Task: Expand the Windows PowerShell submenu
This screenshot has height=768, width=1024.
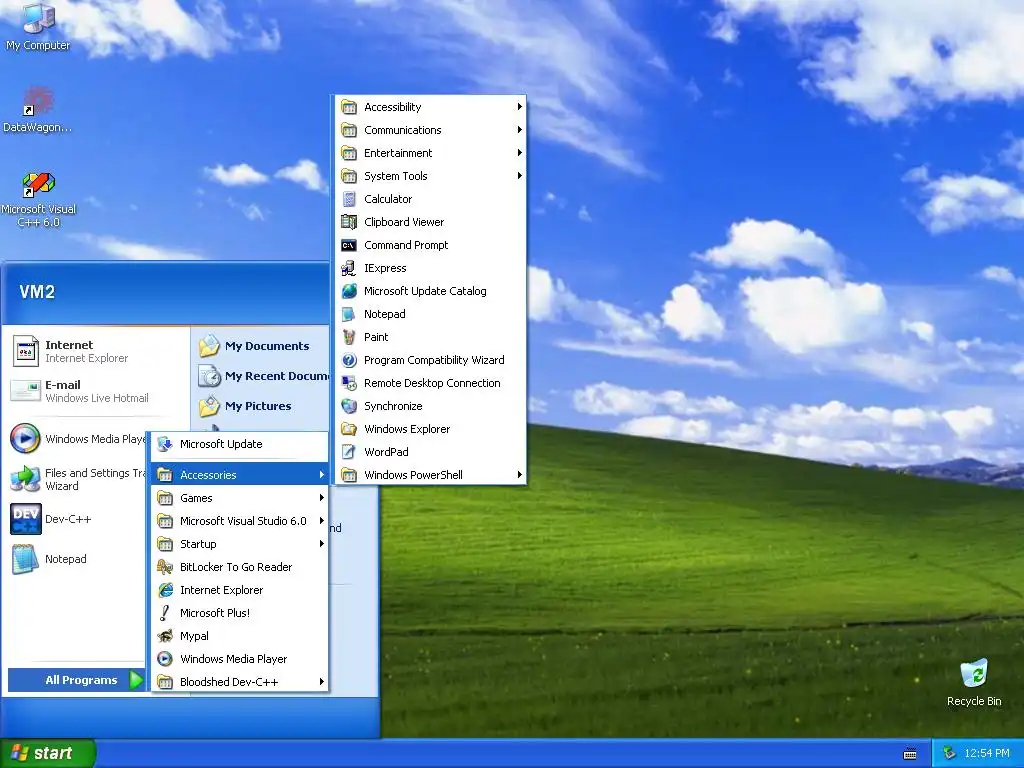Action: click(x=431, y=475)
